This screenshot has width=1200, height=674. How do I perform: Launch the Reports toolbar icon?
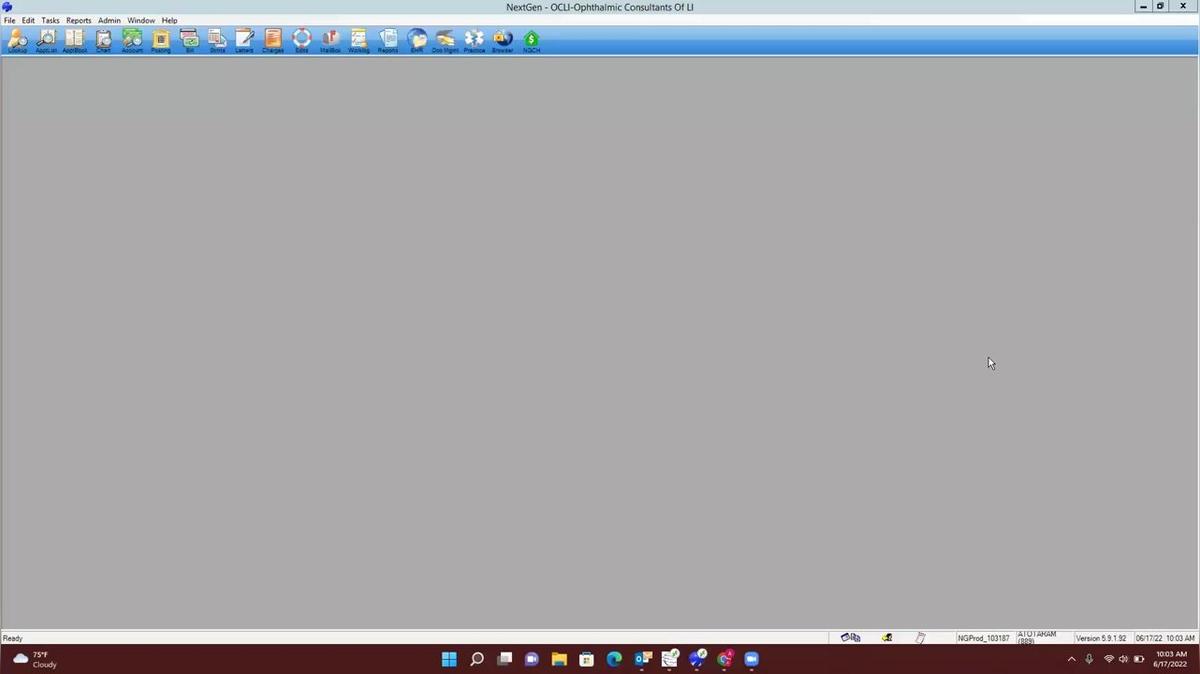[x=388, y=40]
